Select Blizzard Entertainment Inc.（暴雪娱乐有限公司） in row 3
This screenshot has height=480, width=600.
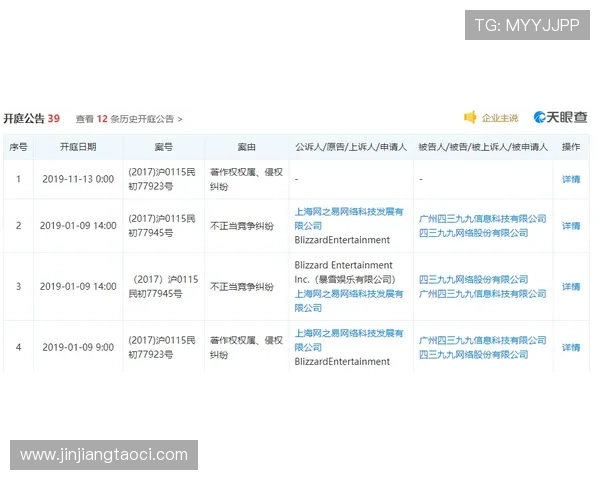pyautogui.click(x=345, y=272)
